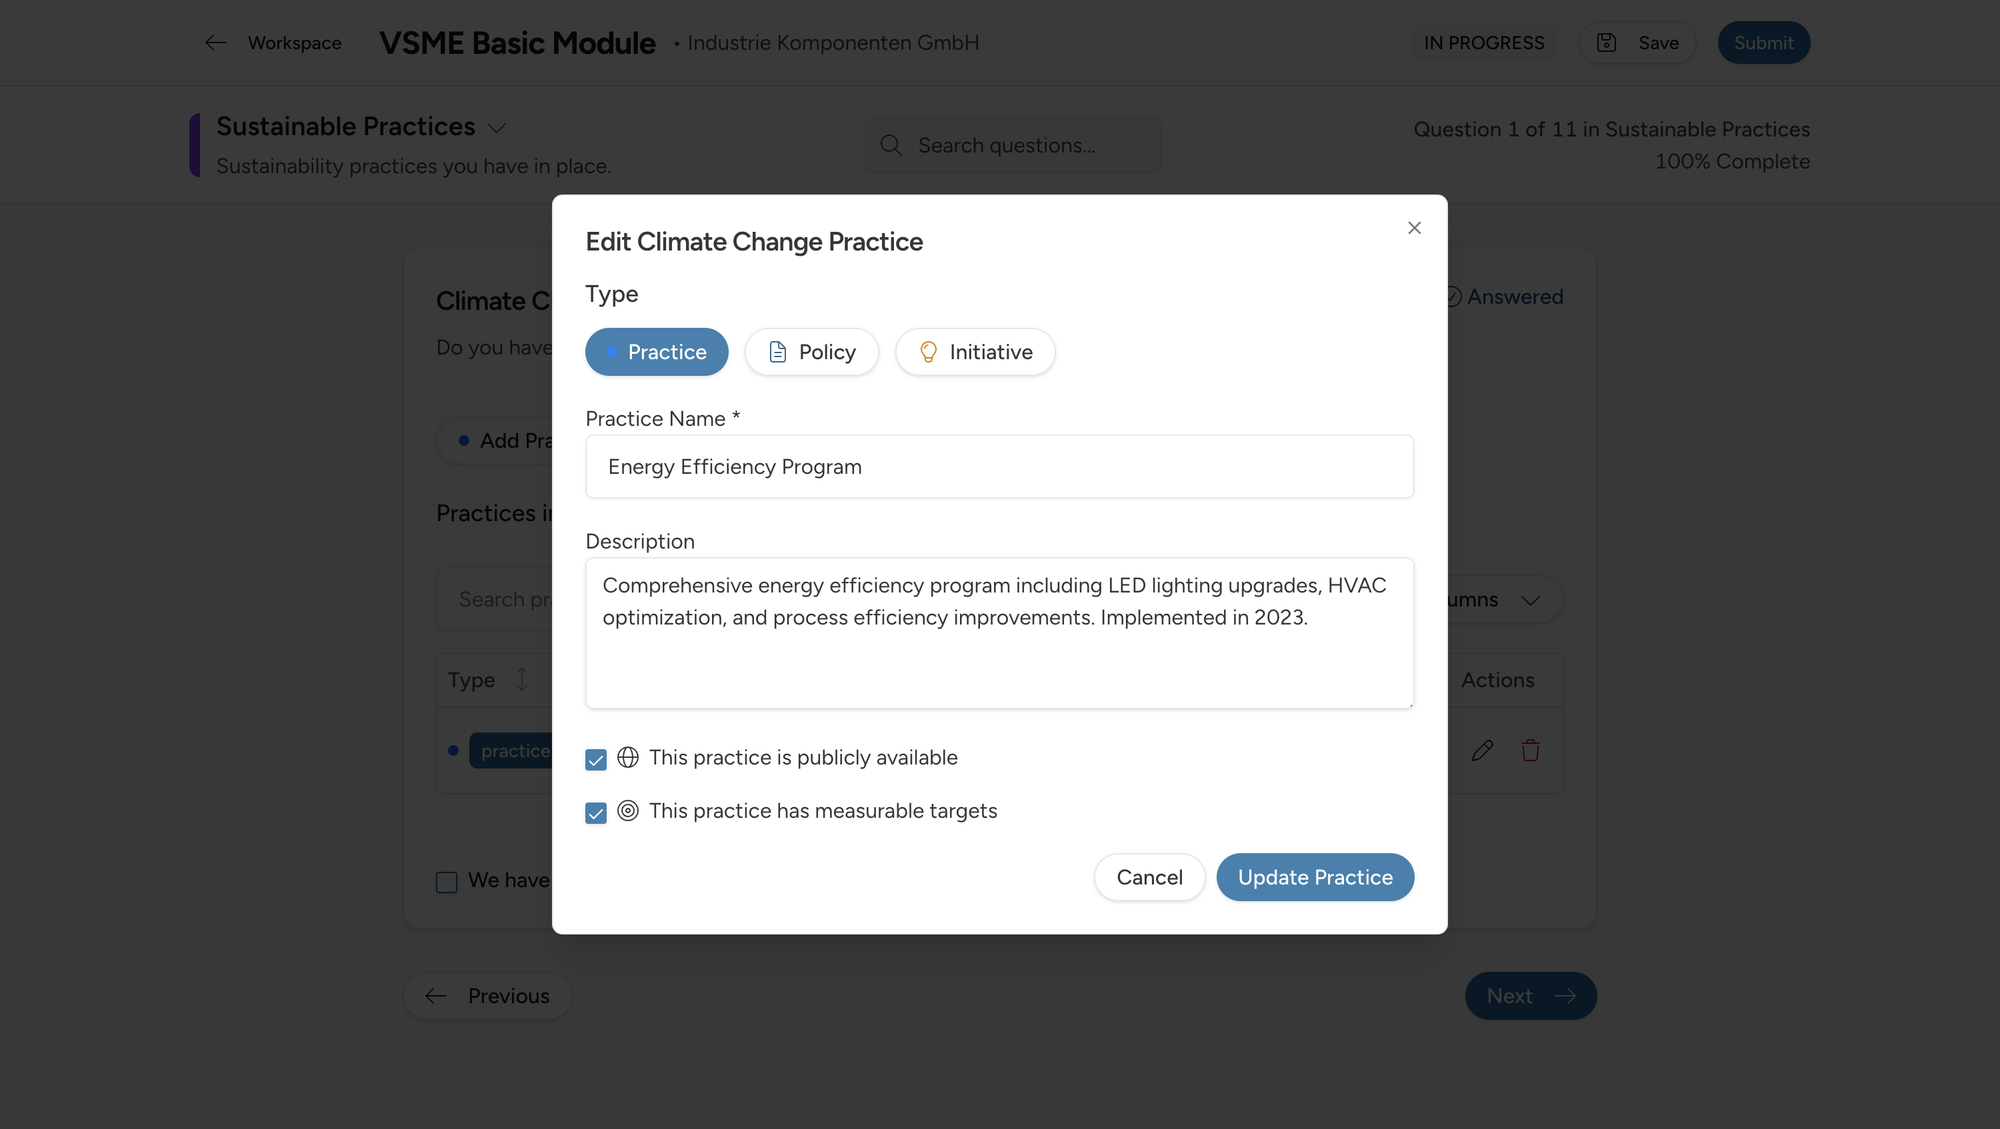Click the Cancel button

click(x=1149, y=877)
